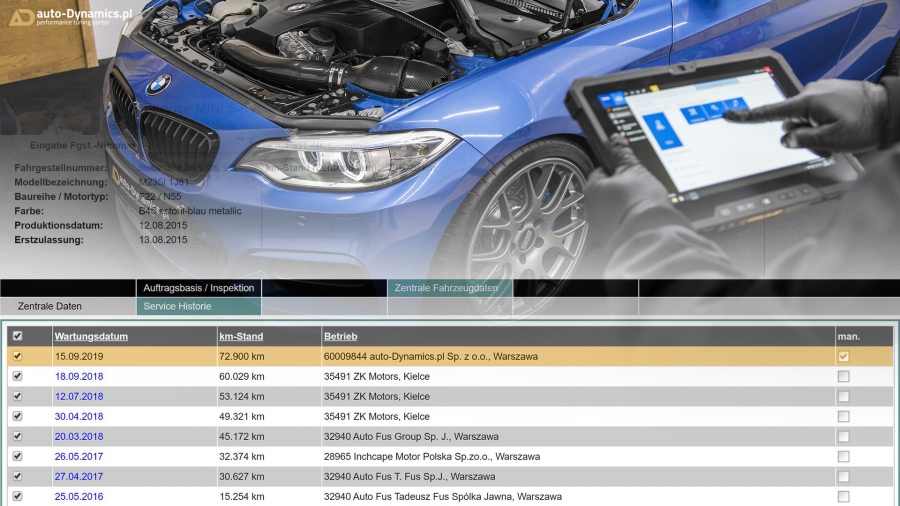Select the Service Historie tab
Screen dimensions: 900x506
coord(177,306)
